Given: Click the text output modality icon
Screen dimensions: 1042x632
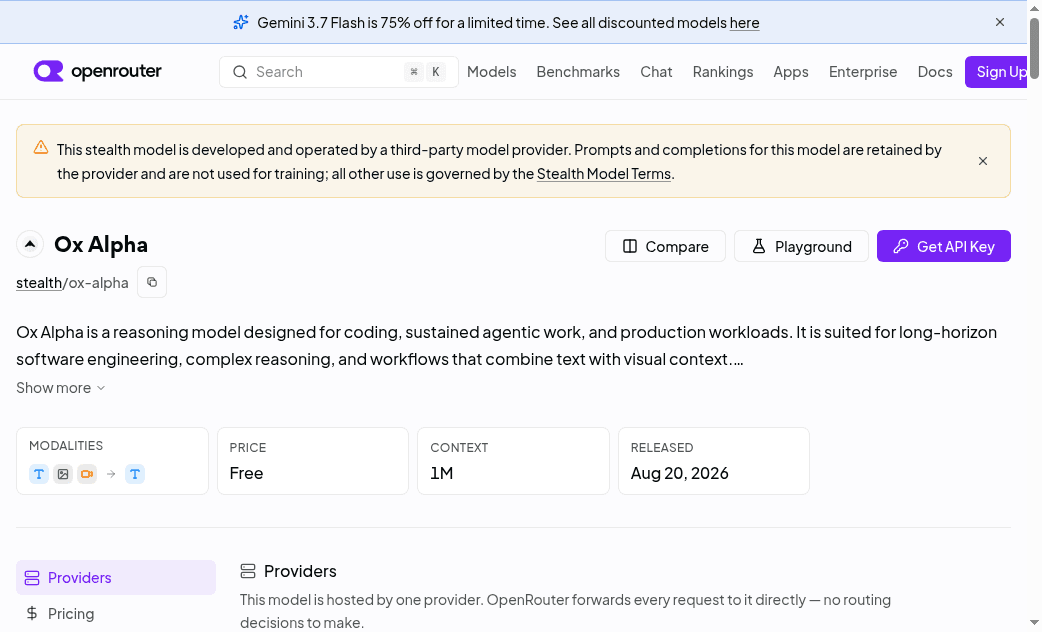Looking at the screenshot, I should [x=135, y=474].
